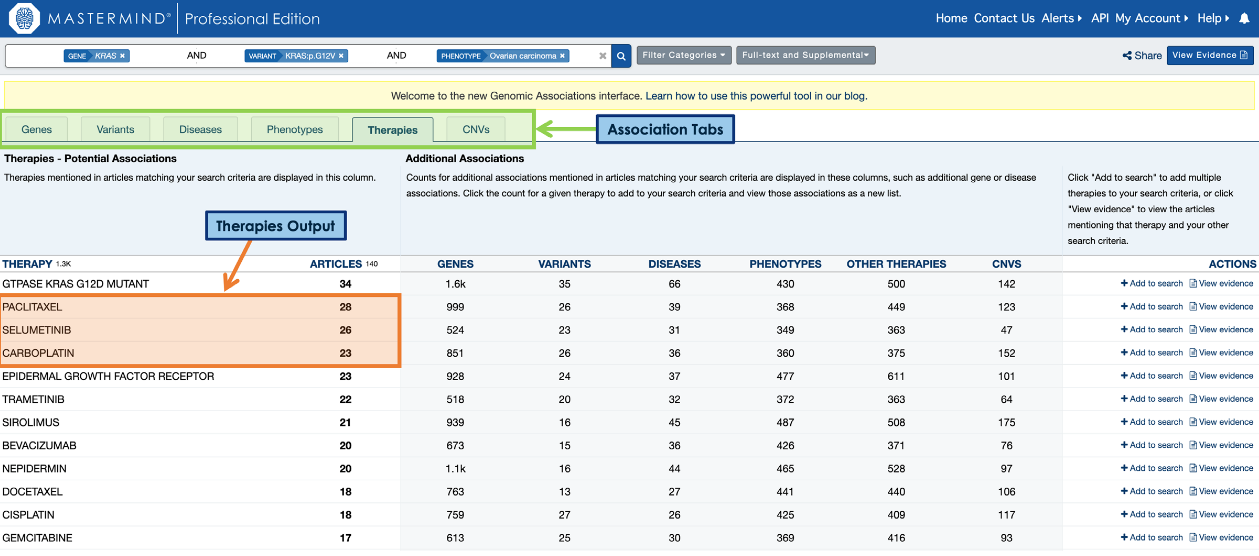Open the 'Learn how to use' blog link
Image resolution: width=1259 pixels, height=556 pixels.
tap(756, 96)
